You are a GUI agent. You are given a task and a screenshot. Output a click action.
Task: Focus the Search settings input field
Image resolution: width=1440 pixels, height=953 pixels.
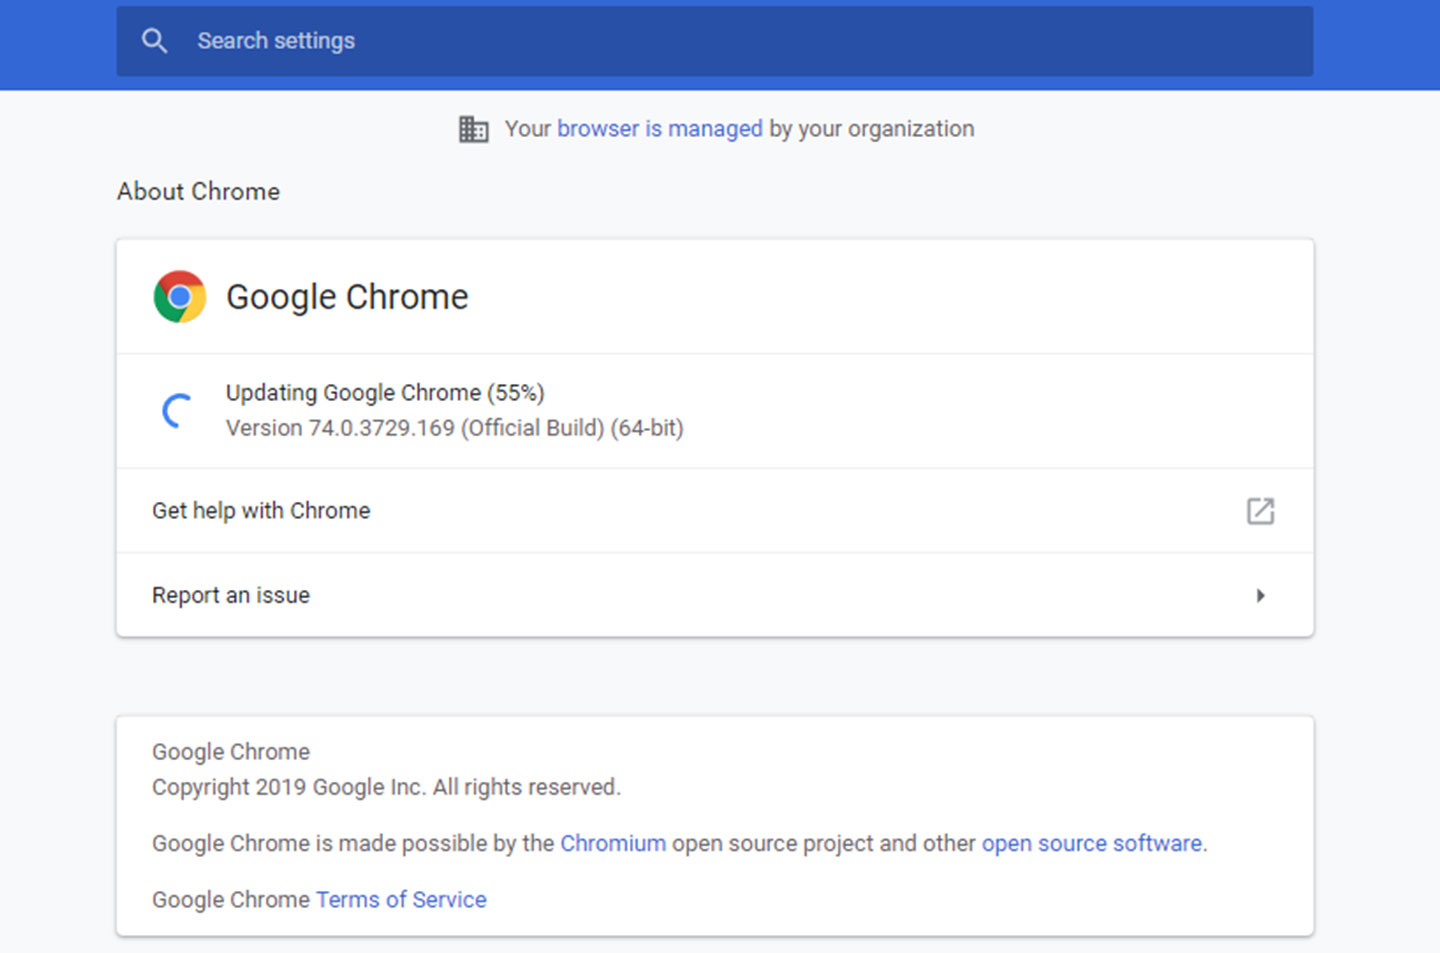pyautogui.click(x=700, y=41)
